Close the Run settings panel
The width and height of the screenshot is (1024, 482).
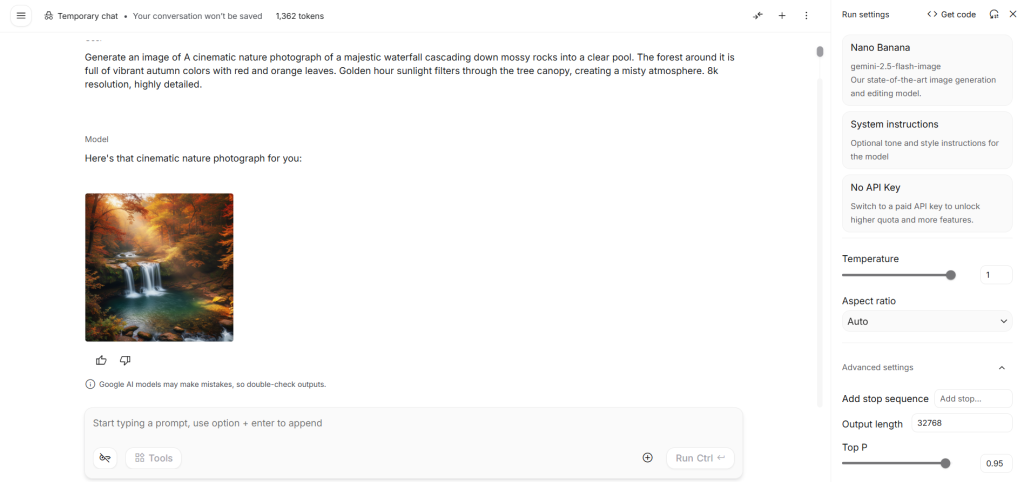1012,14
